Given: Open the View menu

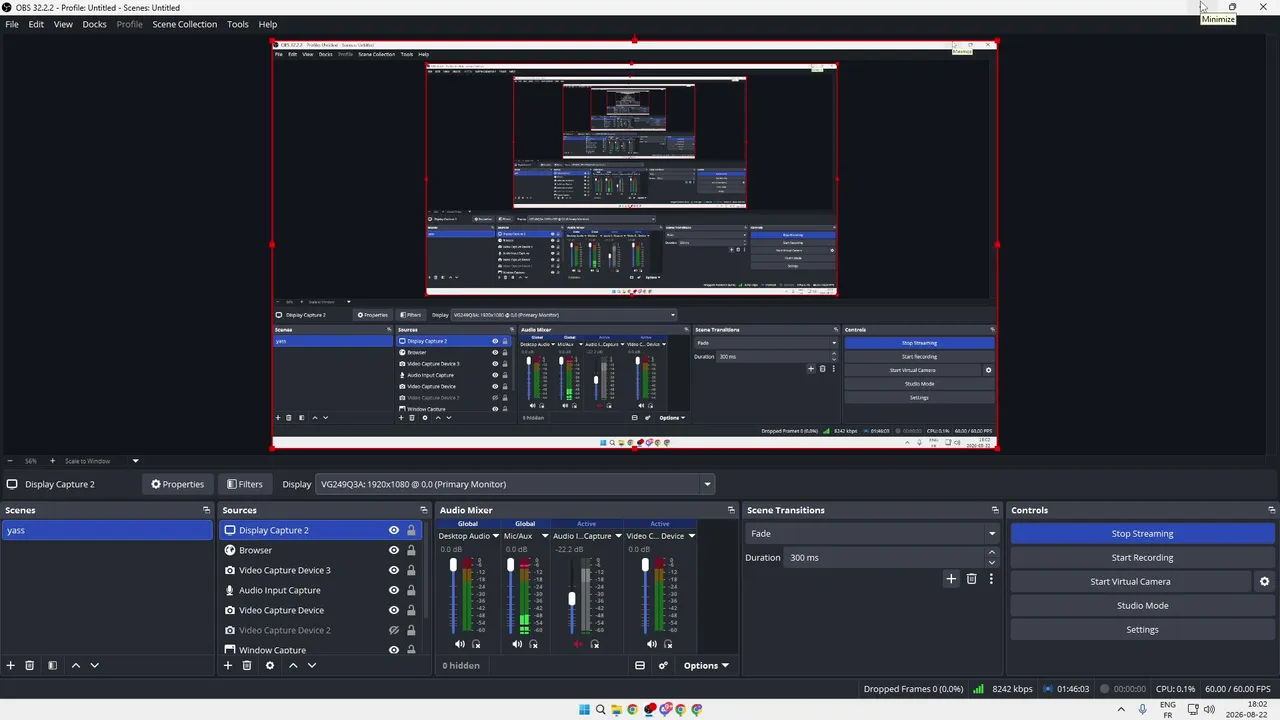Looking at the screenshot, I should click(63, 24).
